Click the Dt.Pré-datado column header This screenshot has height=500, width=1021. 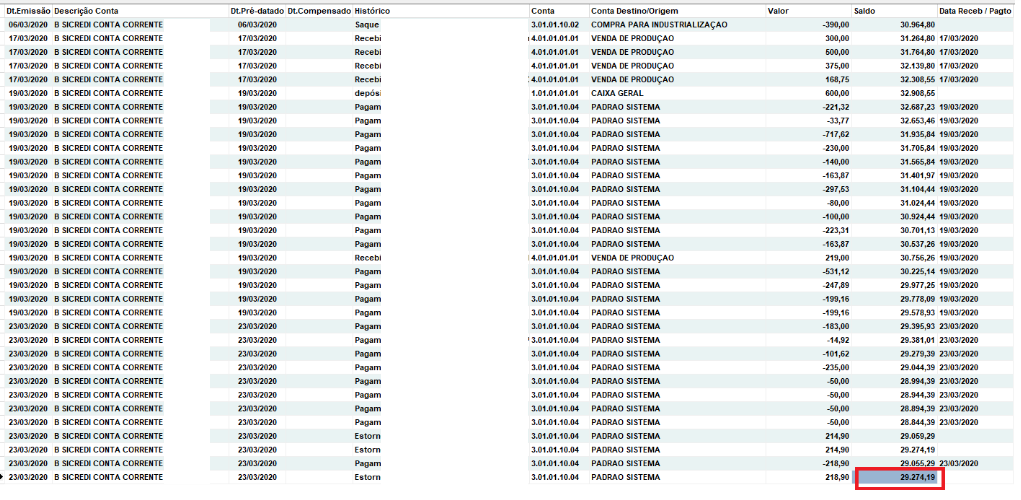pos(257,10)
